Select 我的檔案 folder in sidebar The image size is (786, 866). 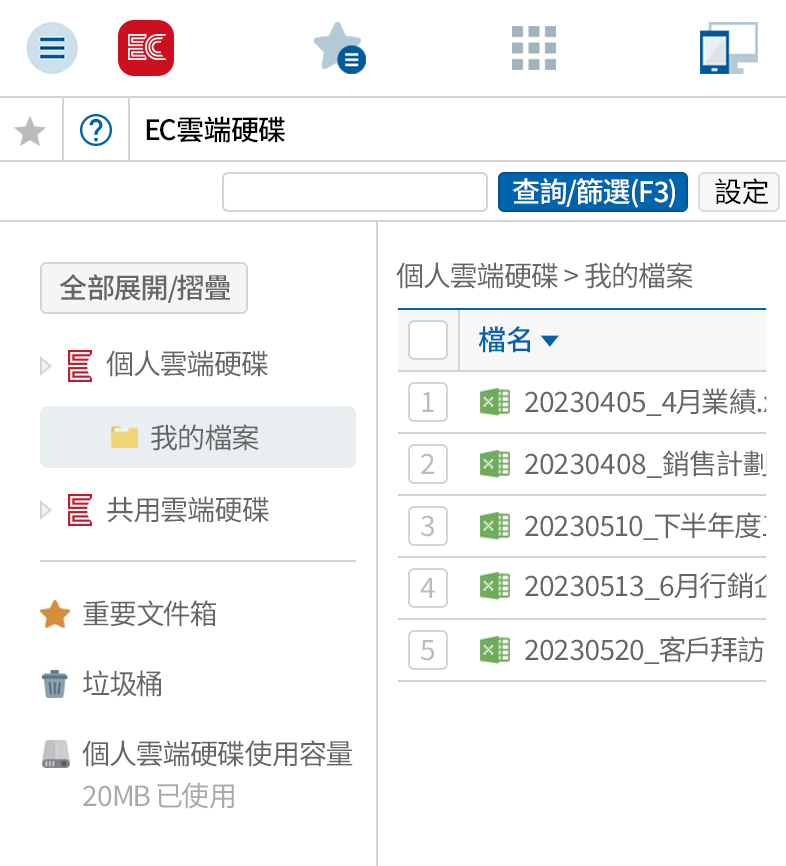(204, 437)
